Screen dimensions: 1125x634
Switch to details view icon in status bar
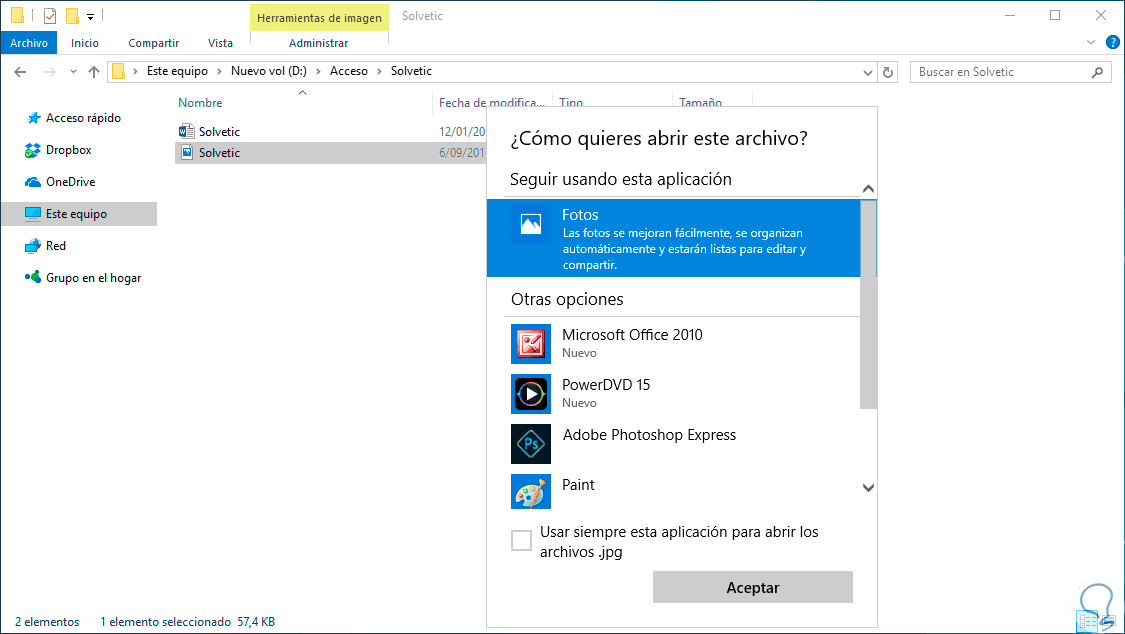1088,622
